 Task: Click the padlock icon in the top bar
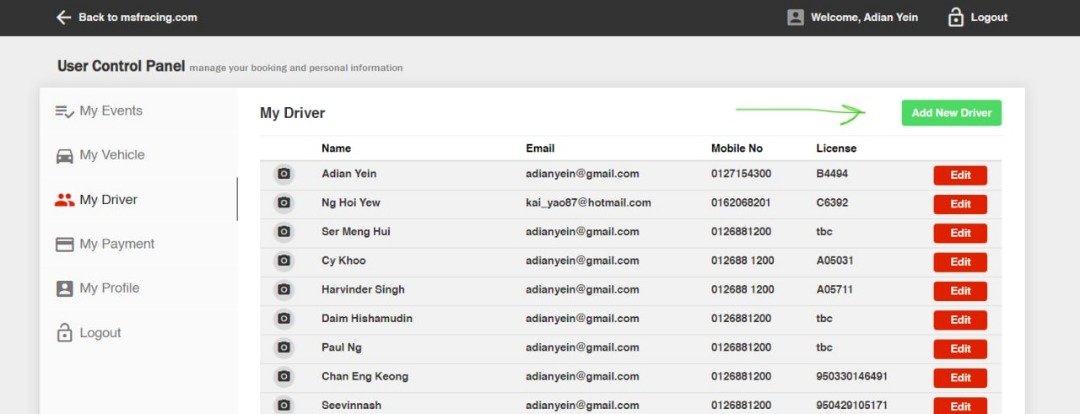pos(955,17)
